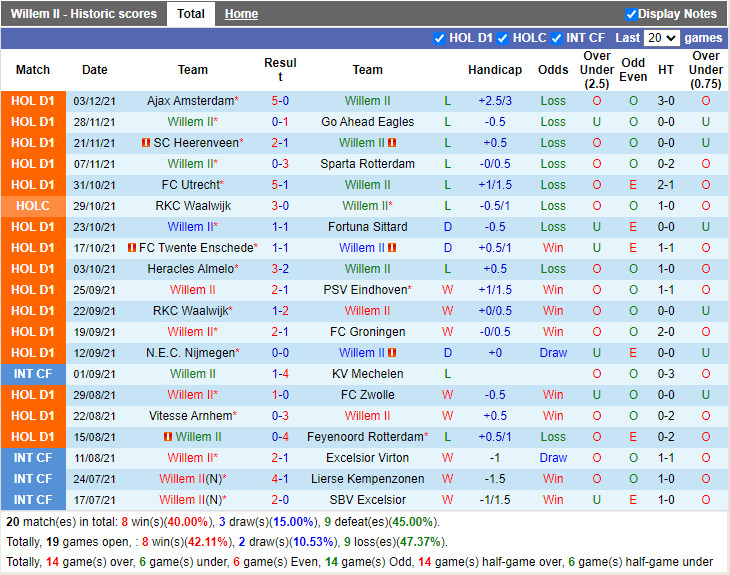Open PSV Eindhoven team link
Viewport: 730px width, 575px height.
365,290
